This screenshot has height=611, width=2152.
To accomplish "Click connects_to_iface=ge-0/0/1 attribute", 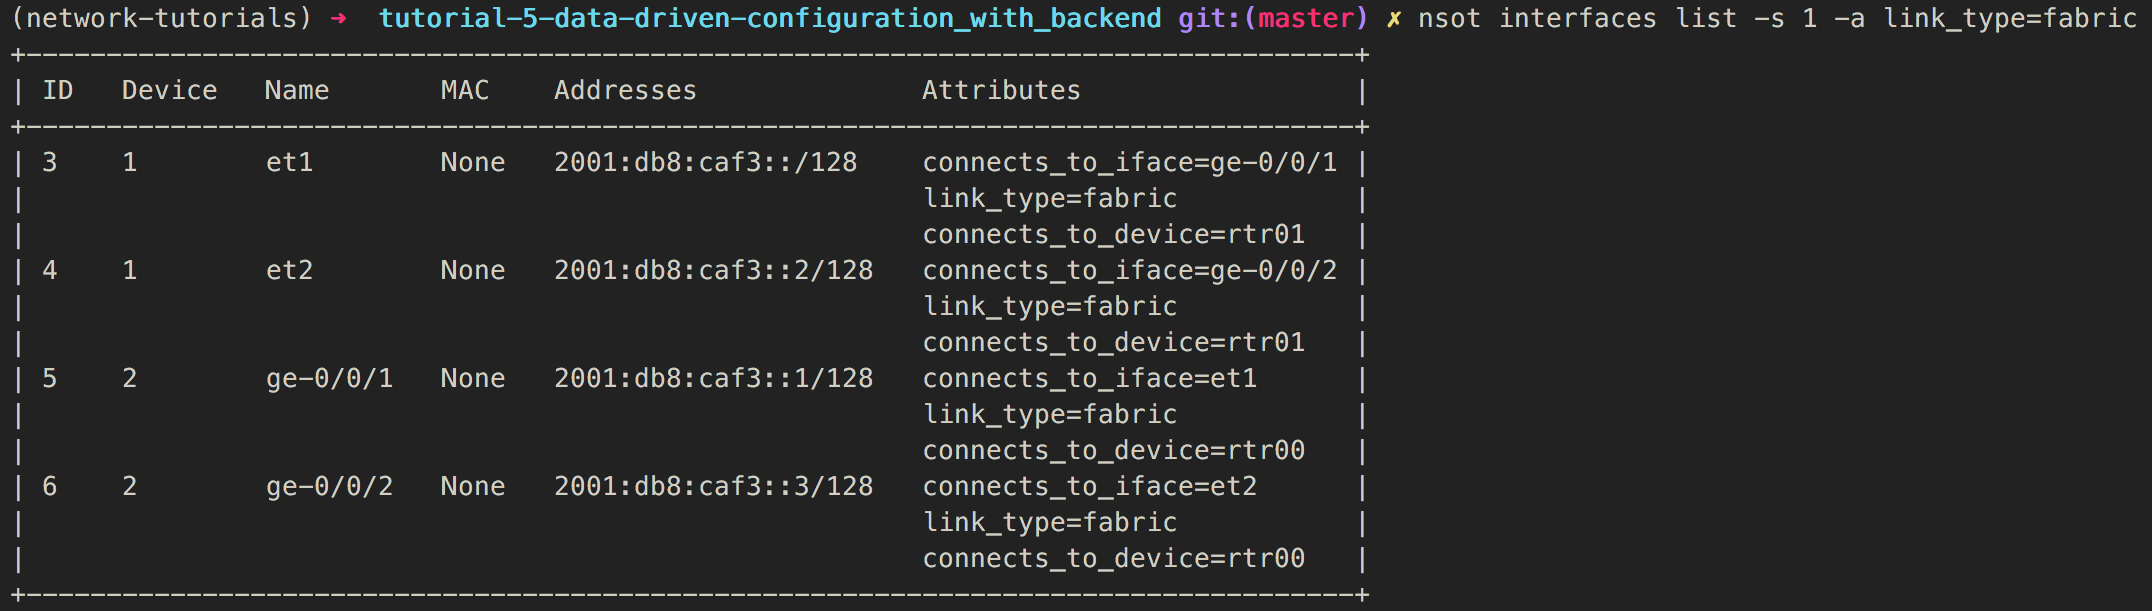I will coord(1130,162).
